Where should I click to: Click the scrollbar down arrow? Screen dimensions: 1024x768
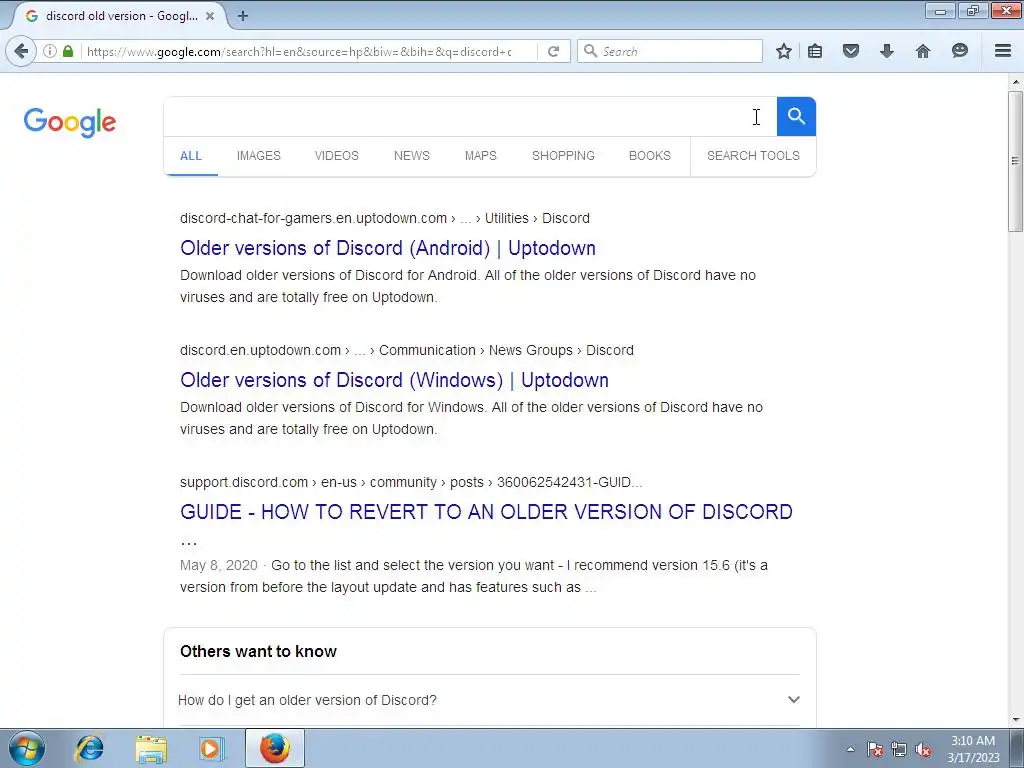[x=1015, y=720]
